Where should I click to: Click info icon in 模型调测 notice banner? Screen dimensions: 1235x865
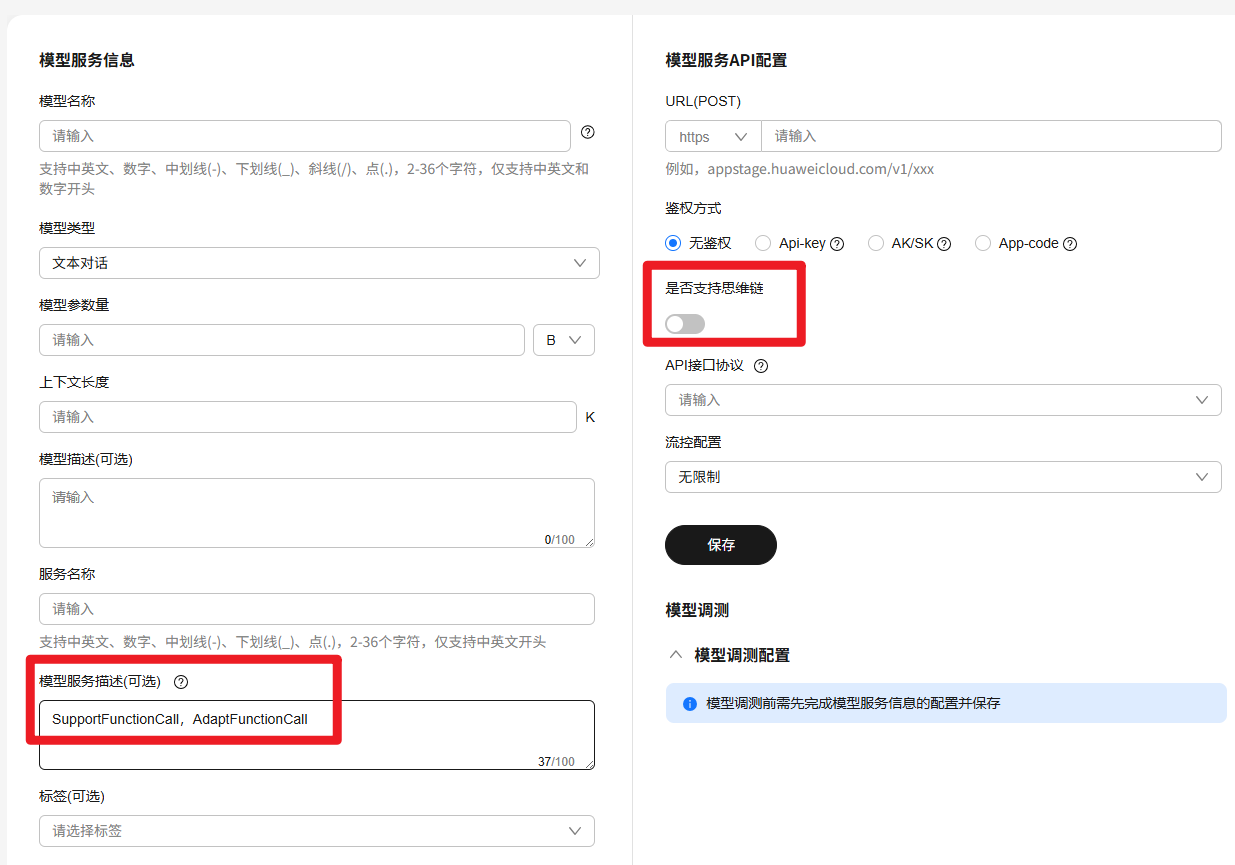(689, 704)
